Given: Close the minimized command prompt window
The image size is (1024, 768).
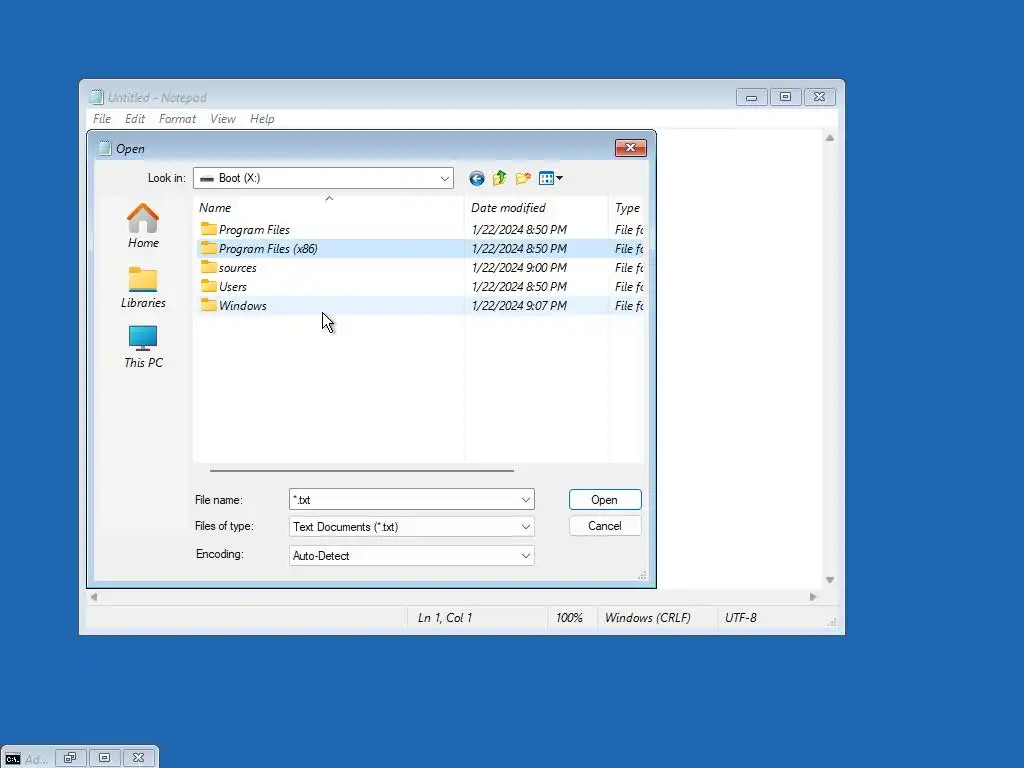Looking at the screenshot, I should click(x=138, y=758).
